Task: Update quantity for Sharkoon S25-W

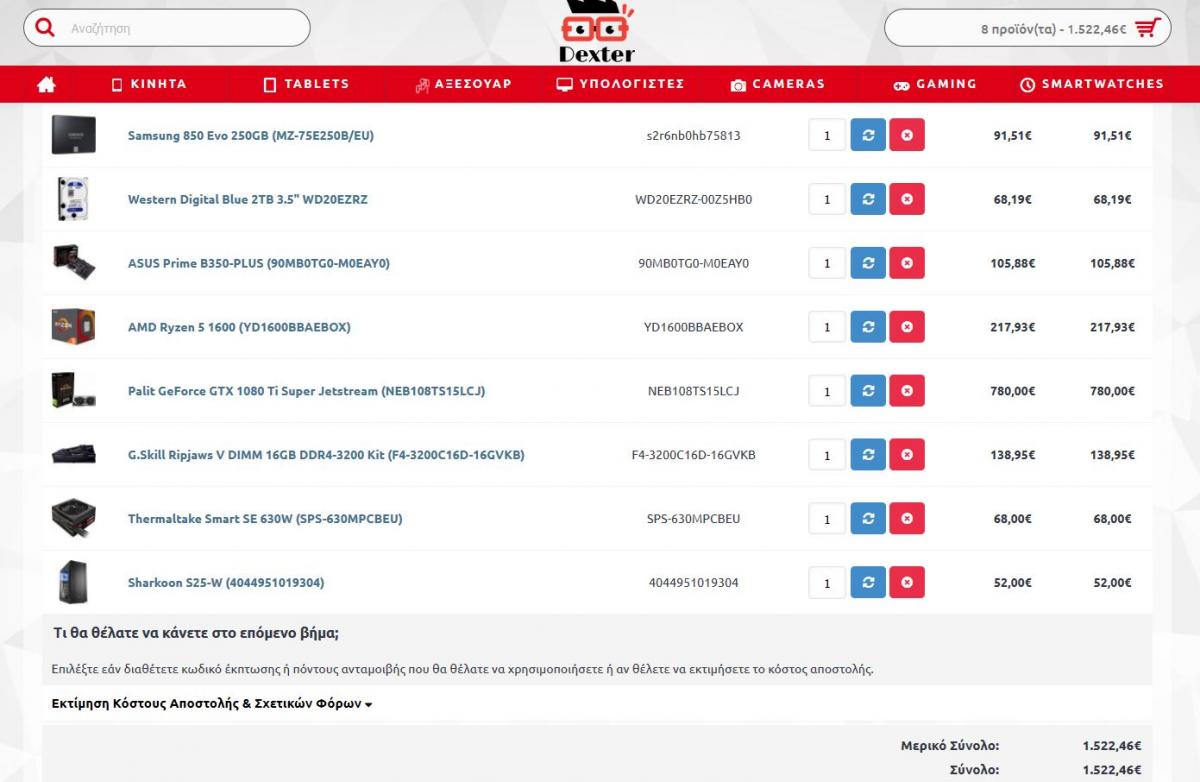Action: pyautogui.click(x=868, y=583)
